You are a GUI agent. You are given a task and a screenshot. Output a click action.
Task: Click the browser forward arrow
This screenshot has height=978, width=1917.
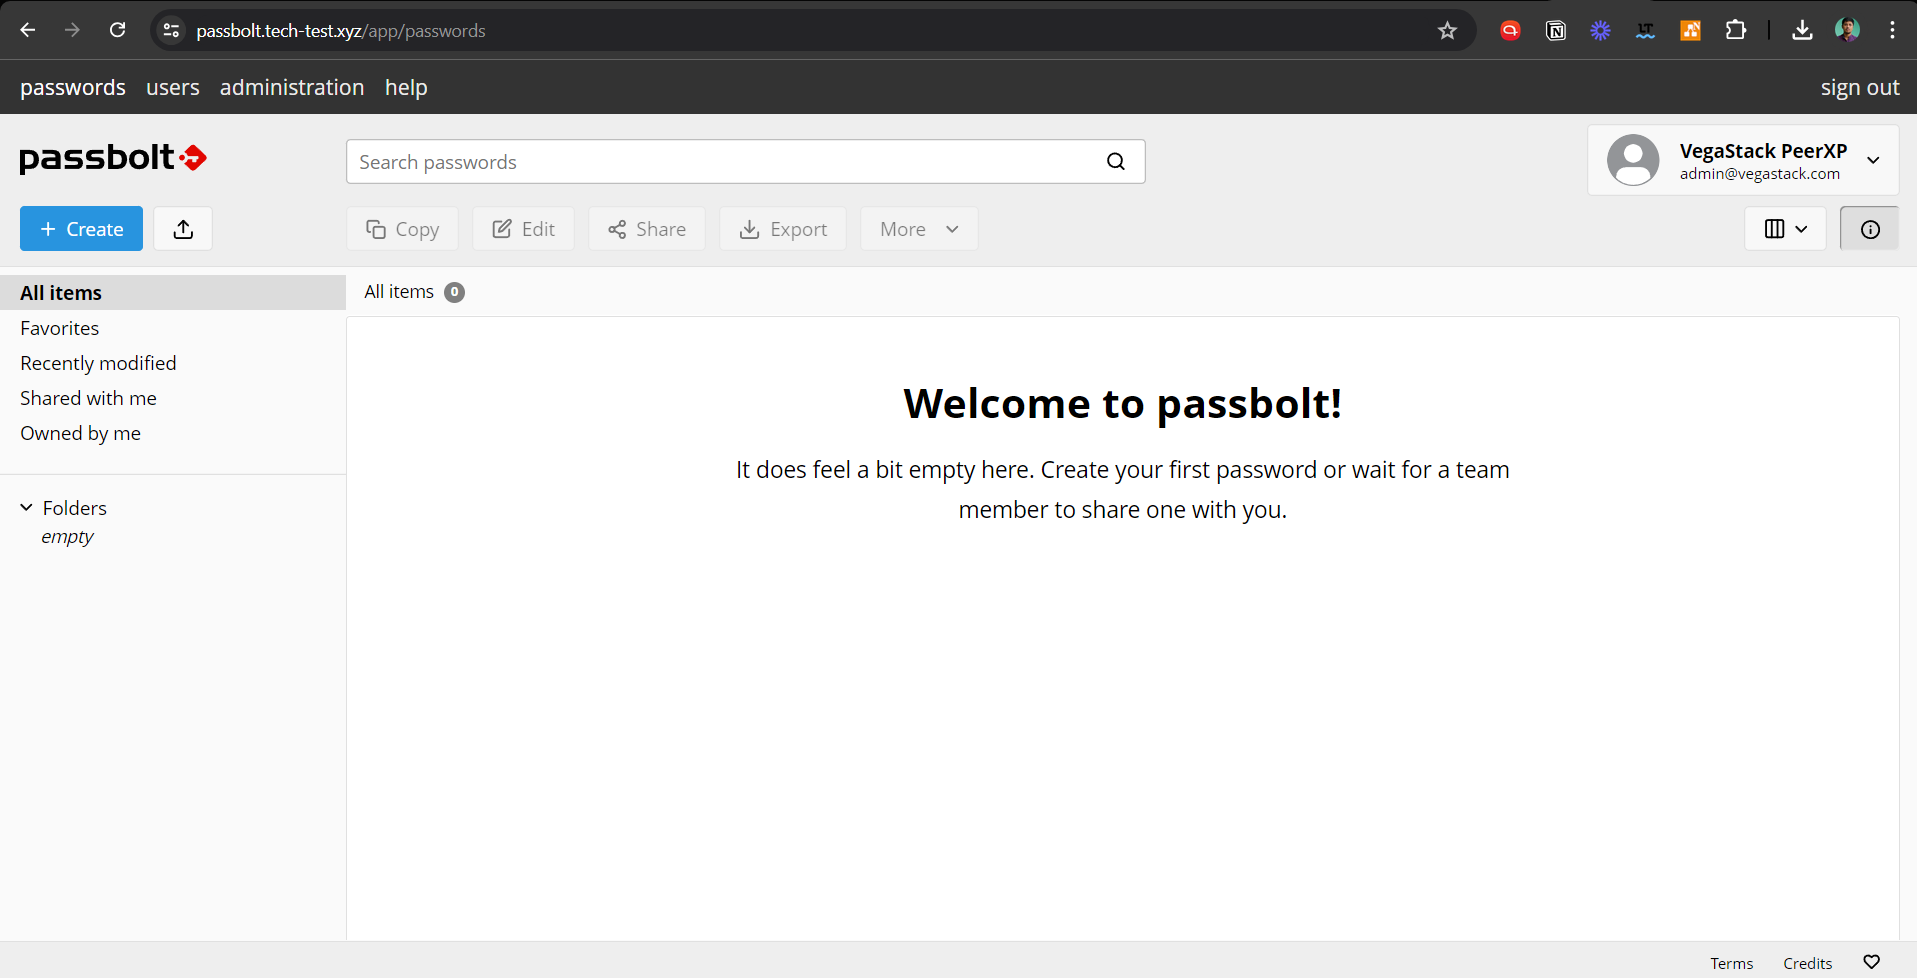point(72,30)
